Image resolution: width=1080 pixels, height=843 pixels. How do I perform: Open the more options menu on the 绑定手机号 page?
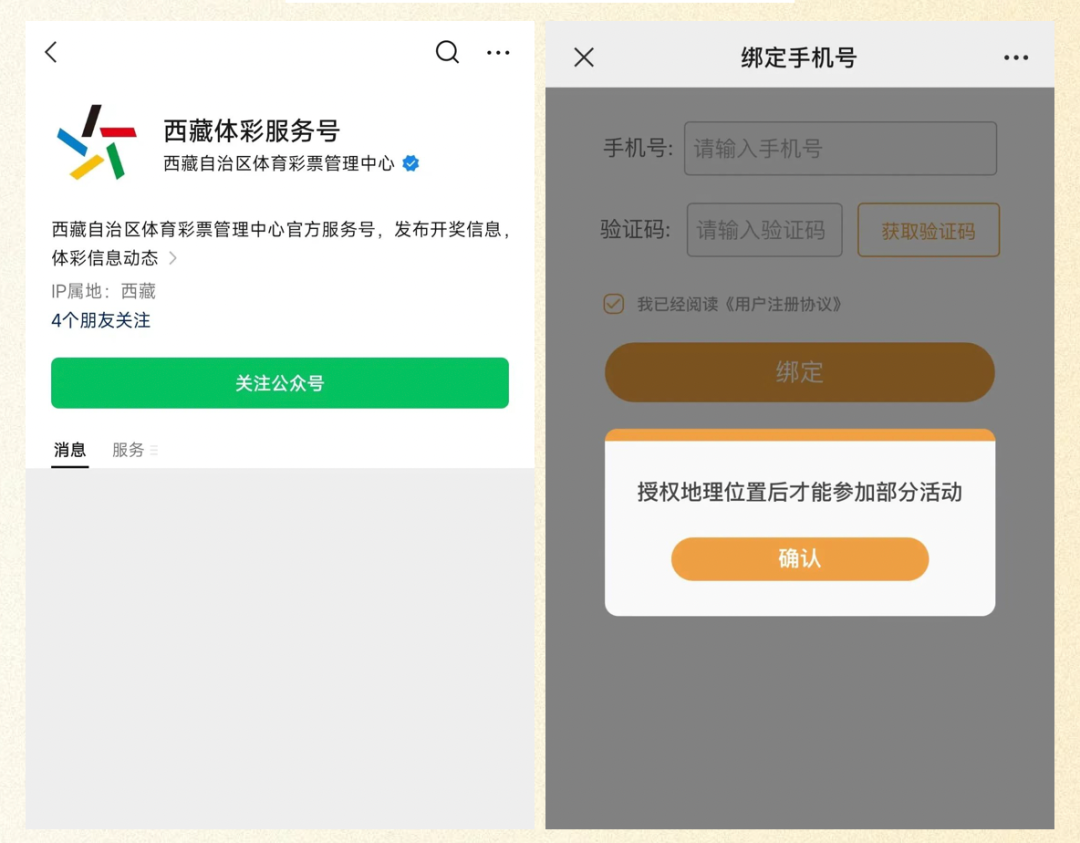(1016, 58)
